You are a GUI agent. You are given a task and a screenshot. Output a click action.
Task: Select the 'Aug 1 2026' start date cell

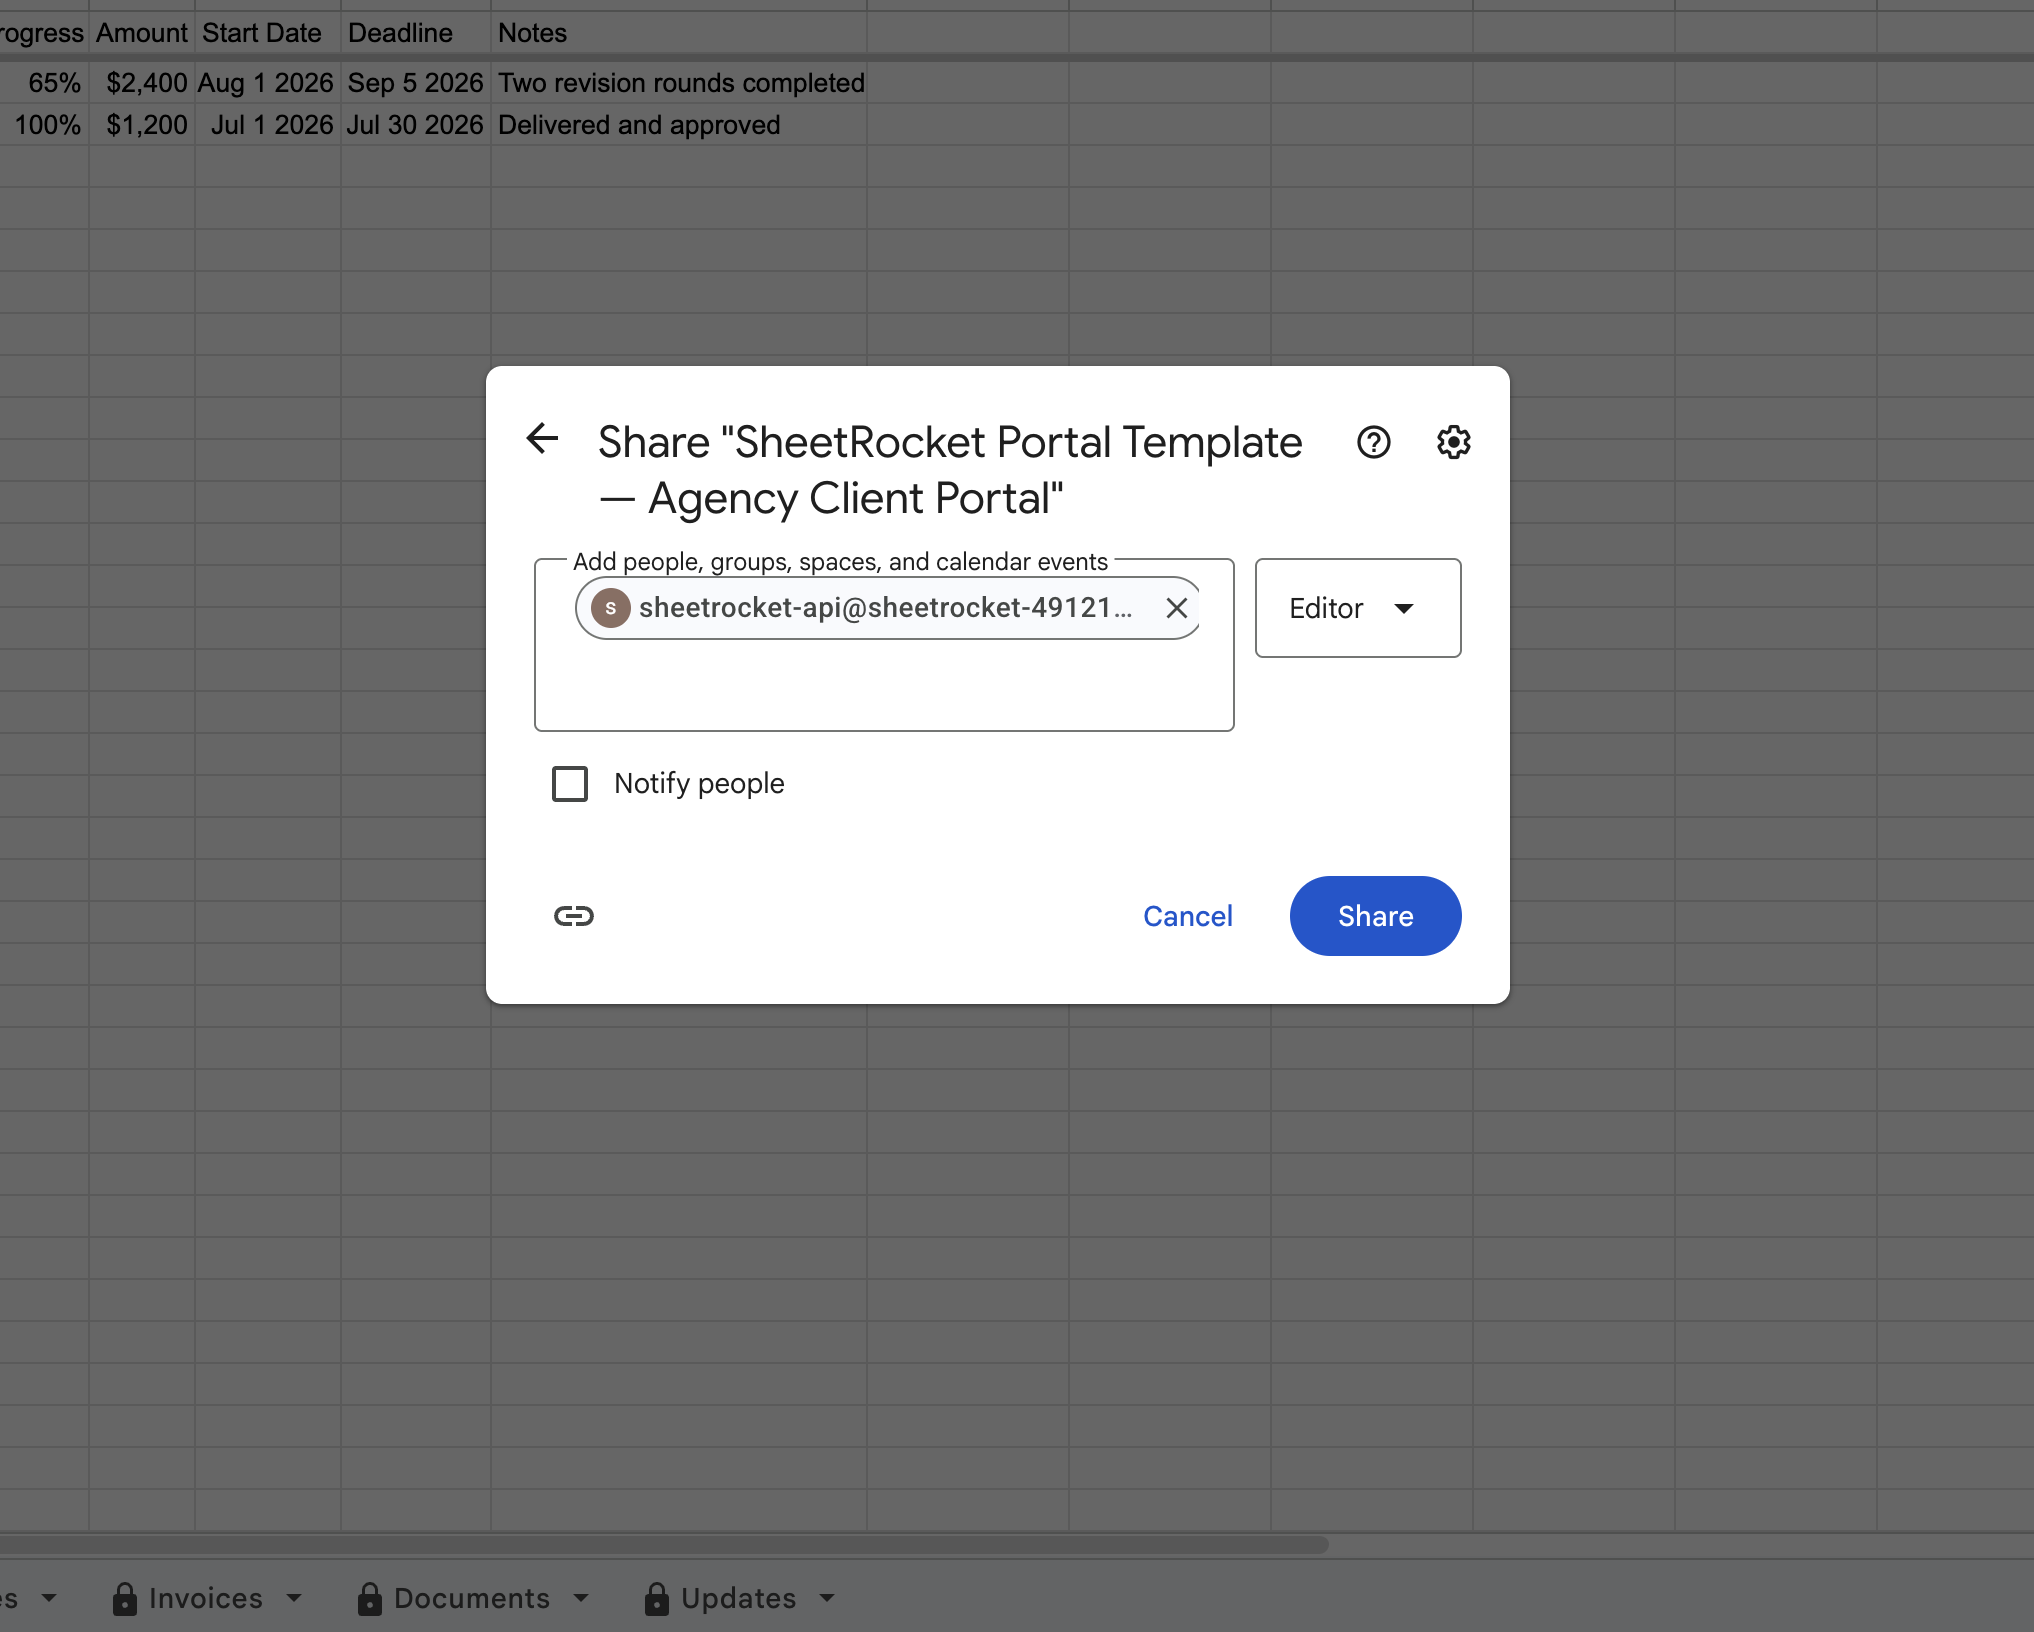coord(267,83)
